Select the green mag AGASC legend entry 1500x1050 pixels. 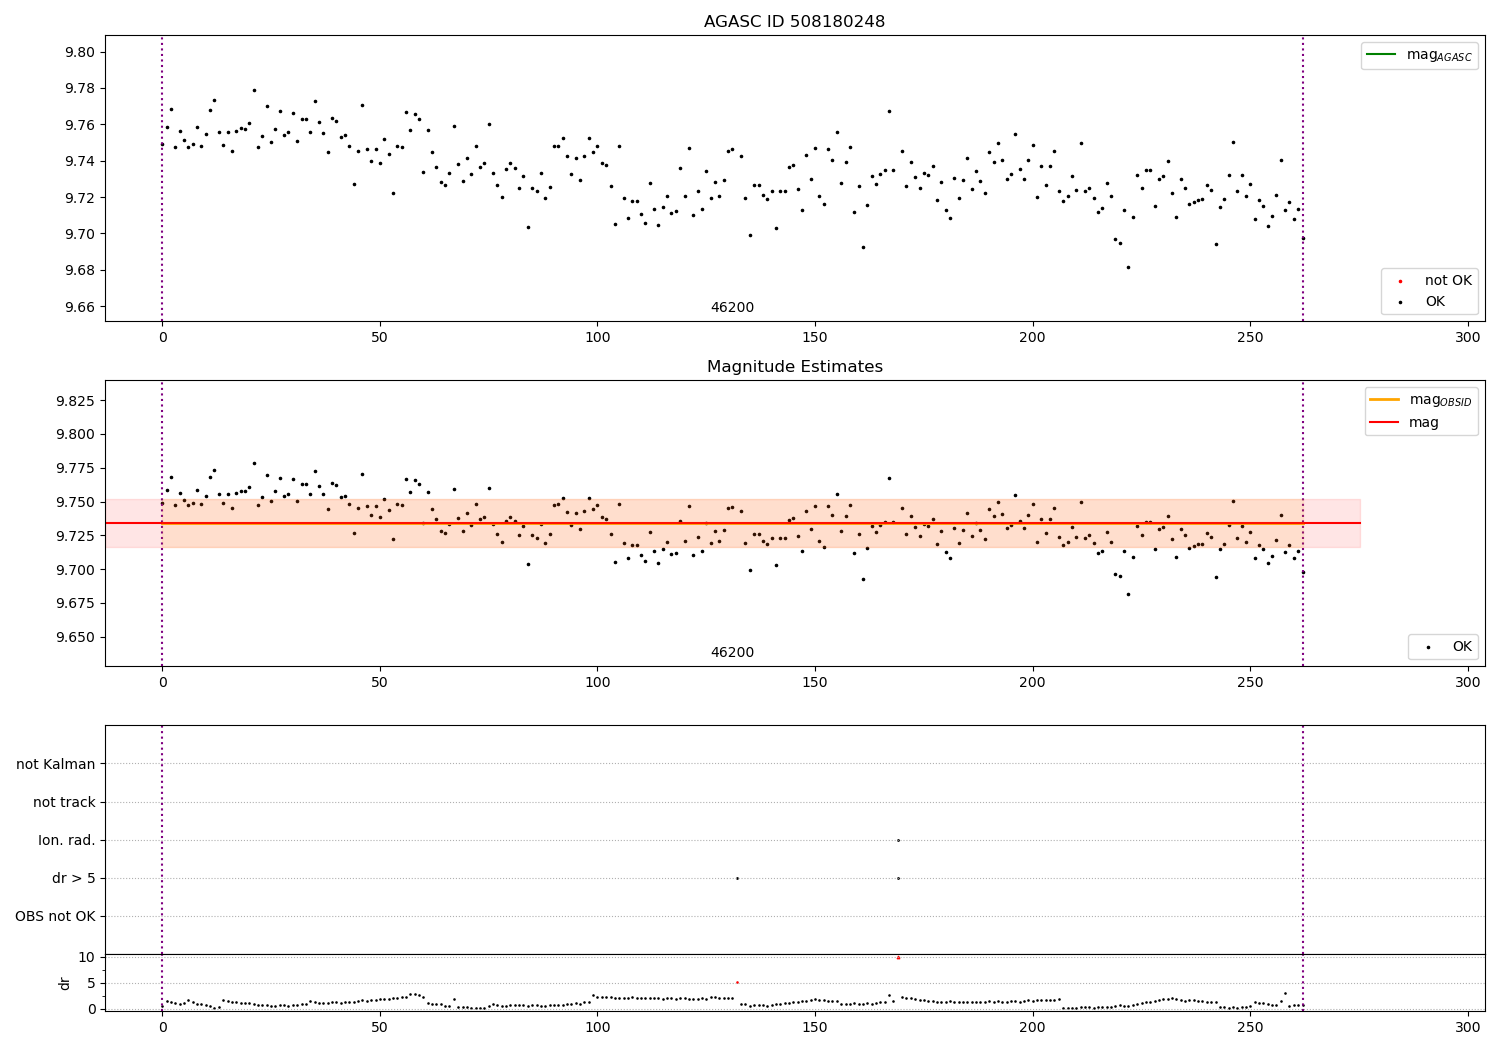click(1419, 55)
